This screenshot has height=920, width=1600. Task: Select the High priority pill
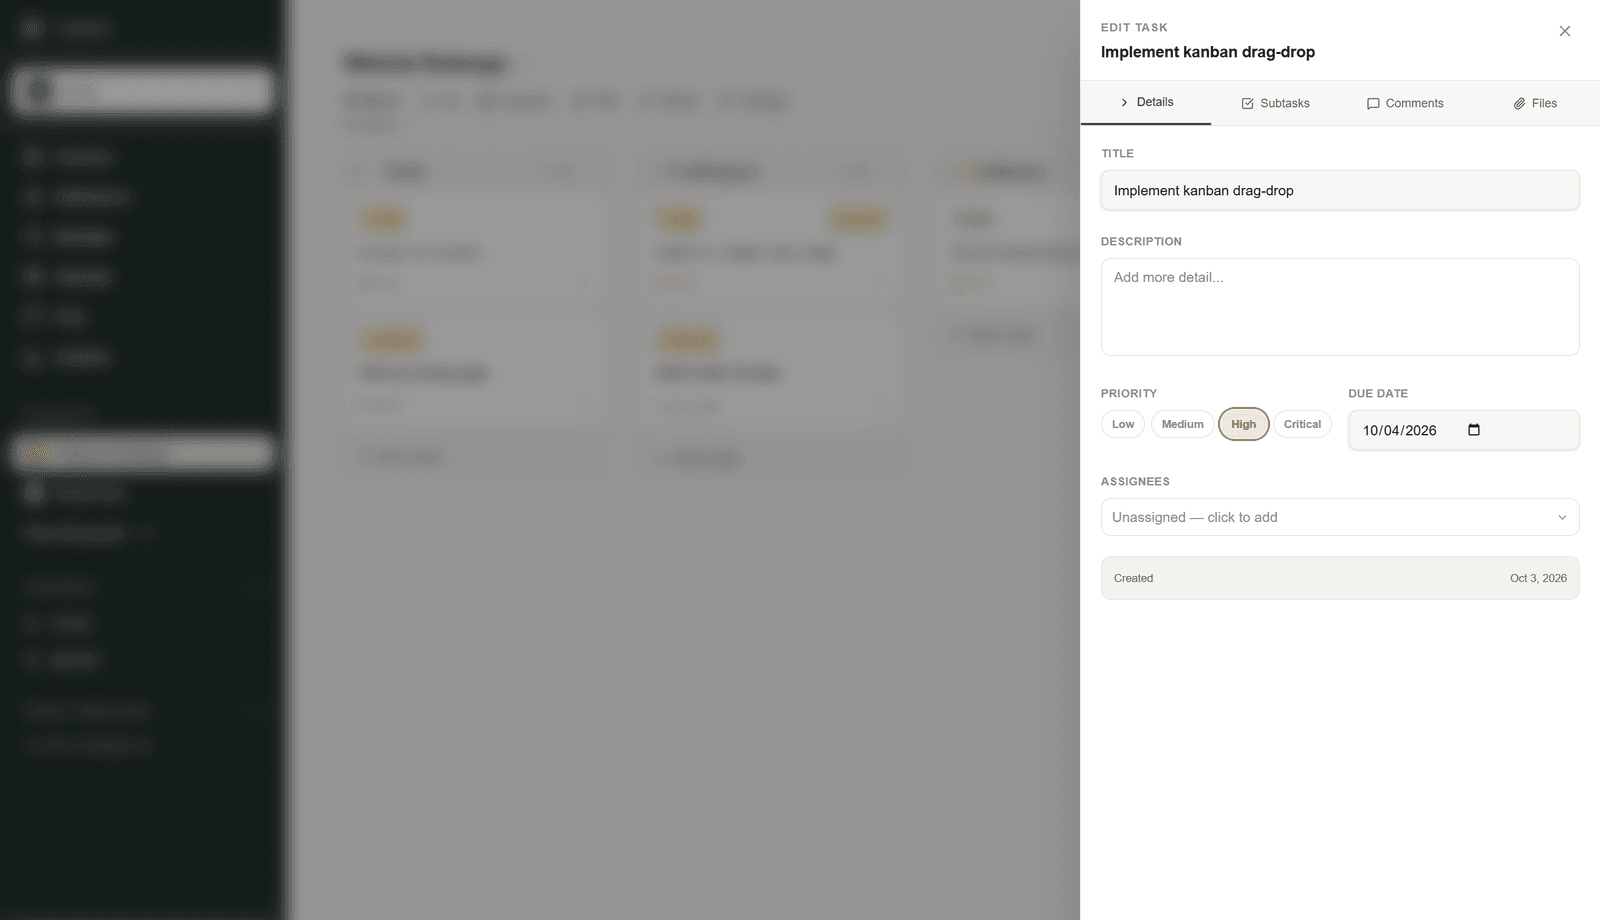click(x=1244, y=424)
